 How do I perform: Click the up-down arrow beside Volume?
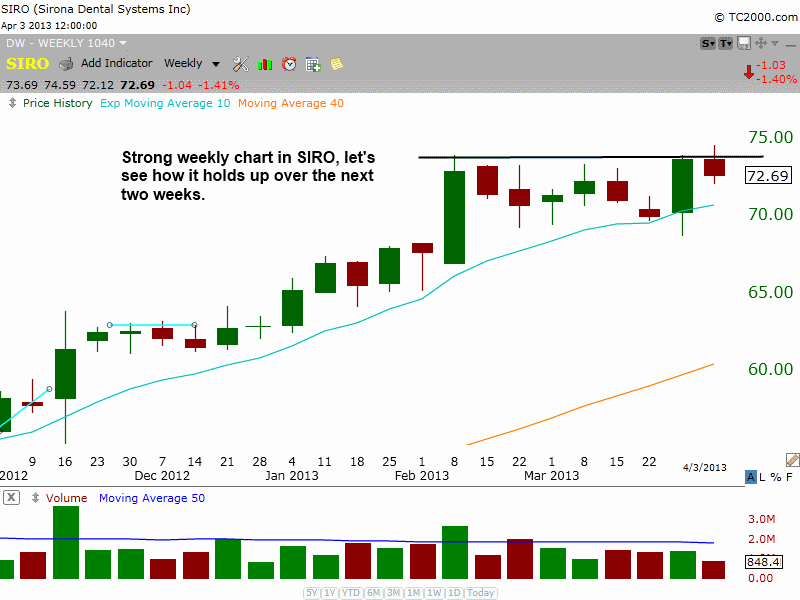35,497
